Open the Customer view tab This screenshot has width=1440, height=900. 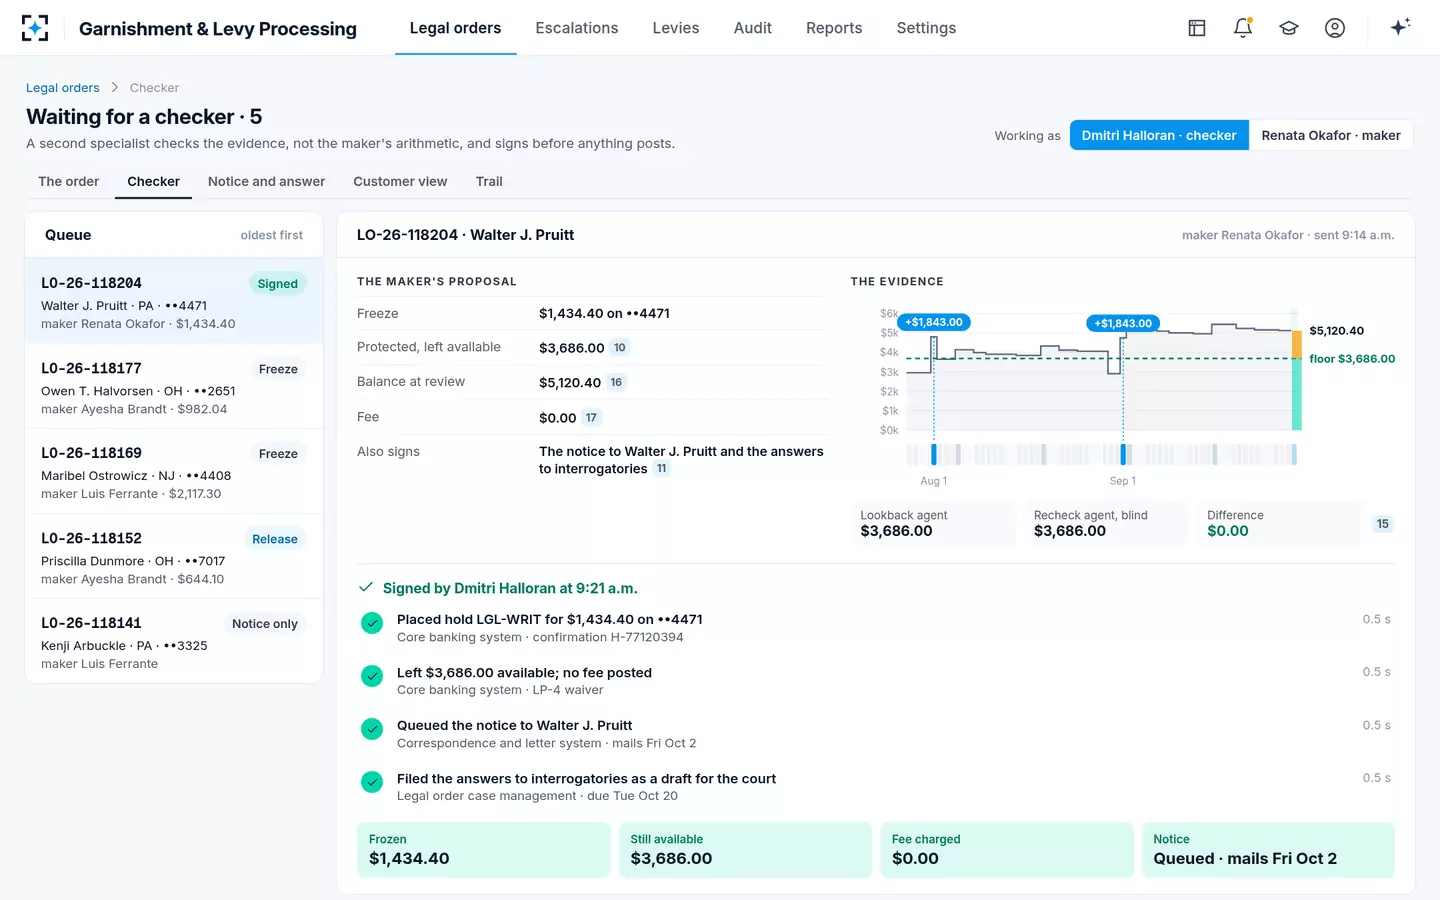pyautogui.click(x=400, y=181)
